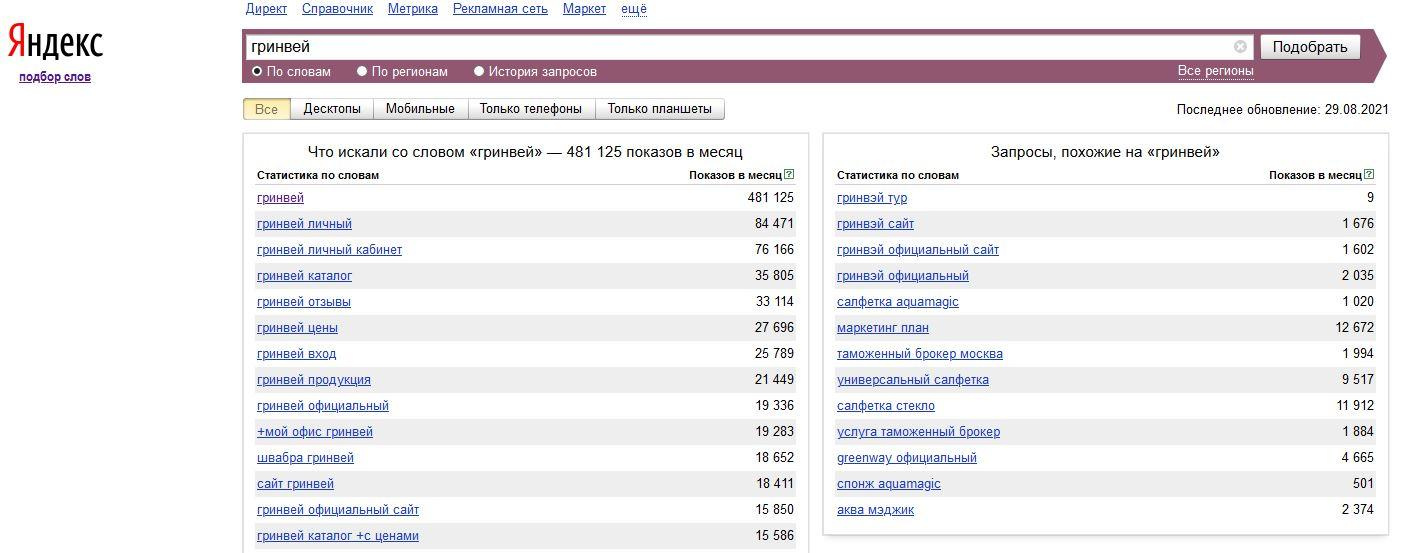This screenshot has width=1408, height=553.
Task: Open the гринвей официальный сайт link
Action: click(338, 510)
